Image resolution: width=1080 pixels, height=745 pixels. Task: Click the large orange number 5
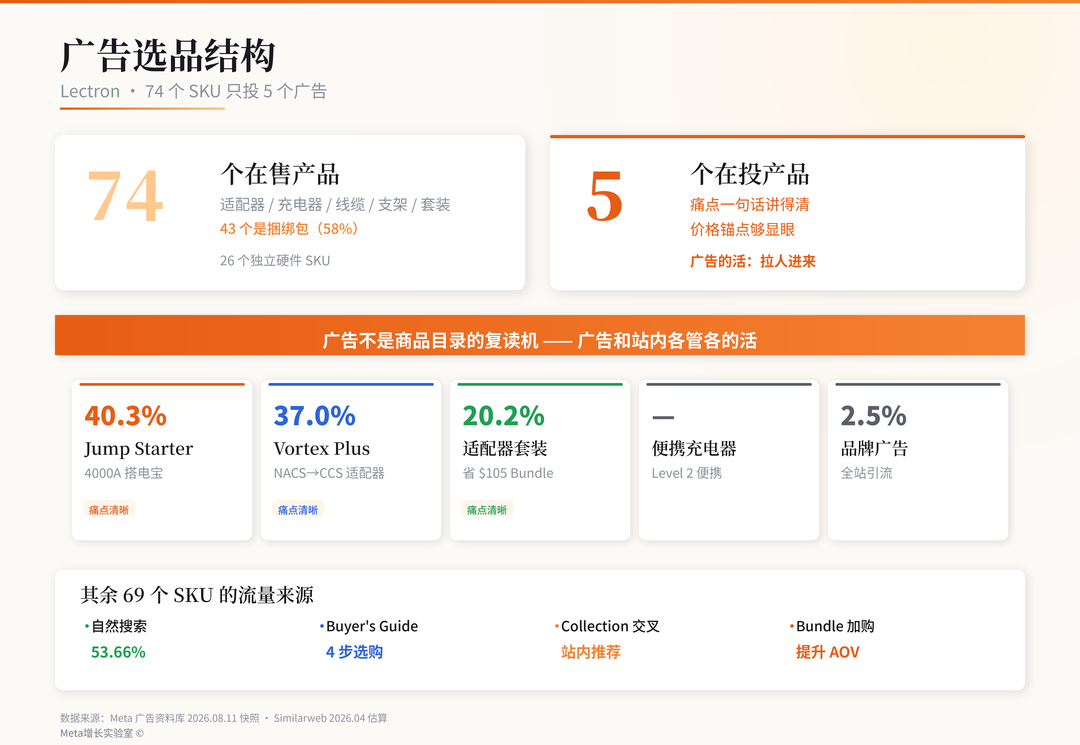tap(605, 198)
